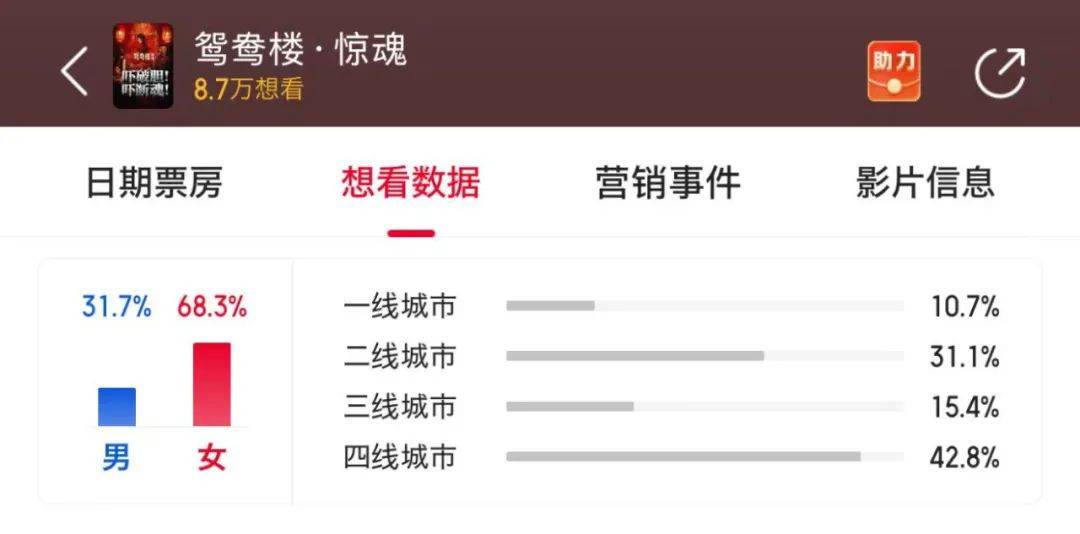Open the 鸳鸯楼·惊魂 movie poster thumbnail

pos(143,66)
